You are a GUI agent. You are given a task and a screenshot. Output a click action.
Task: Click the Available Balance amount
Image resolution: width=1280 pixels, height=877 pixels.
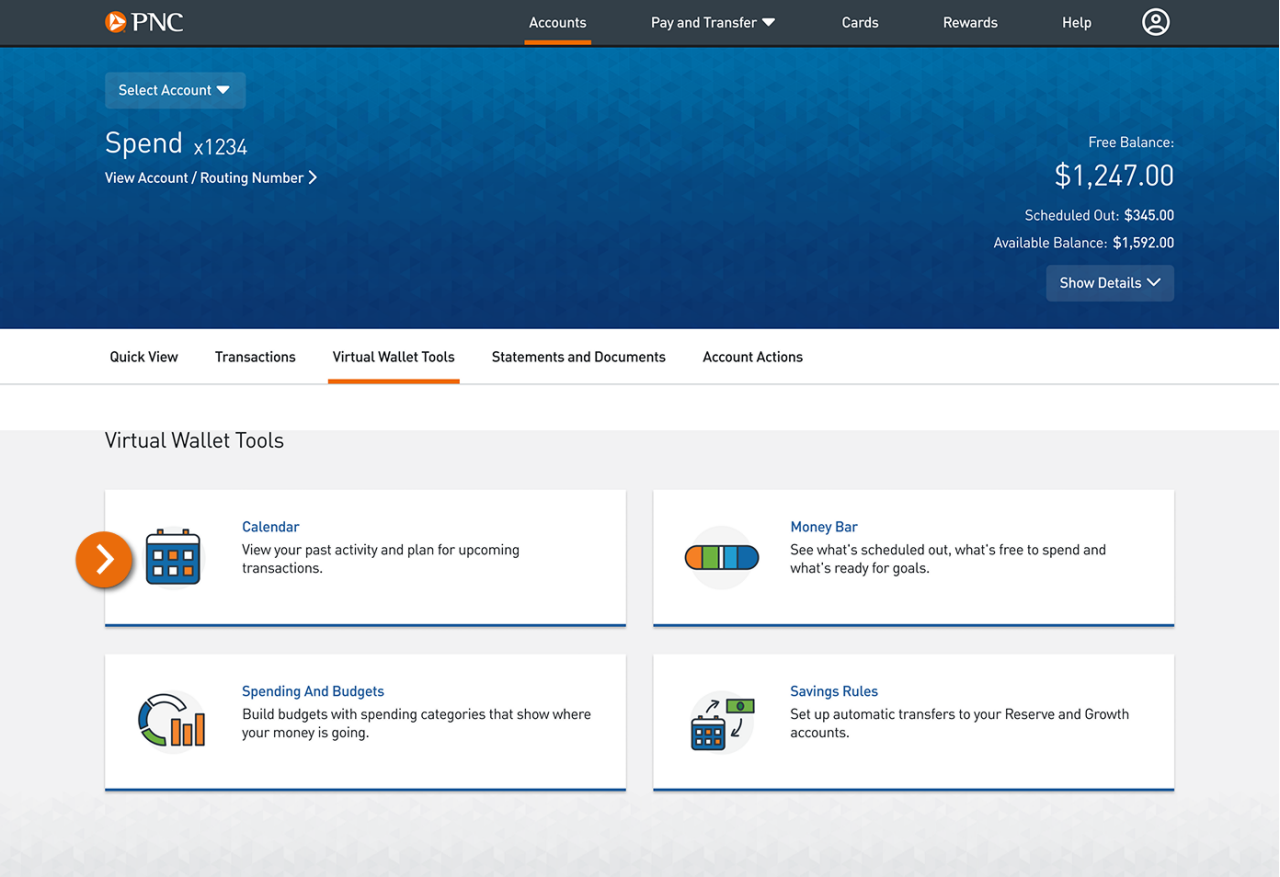click(x=1144, y=242)
